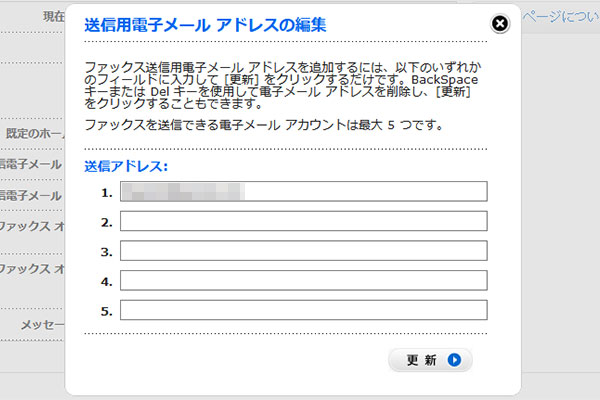The height and width of the screenshot is (400, 600).
Task: Click the メッセー label in the background
Action: (43, 325)
